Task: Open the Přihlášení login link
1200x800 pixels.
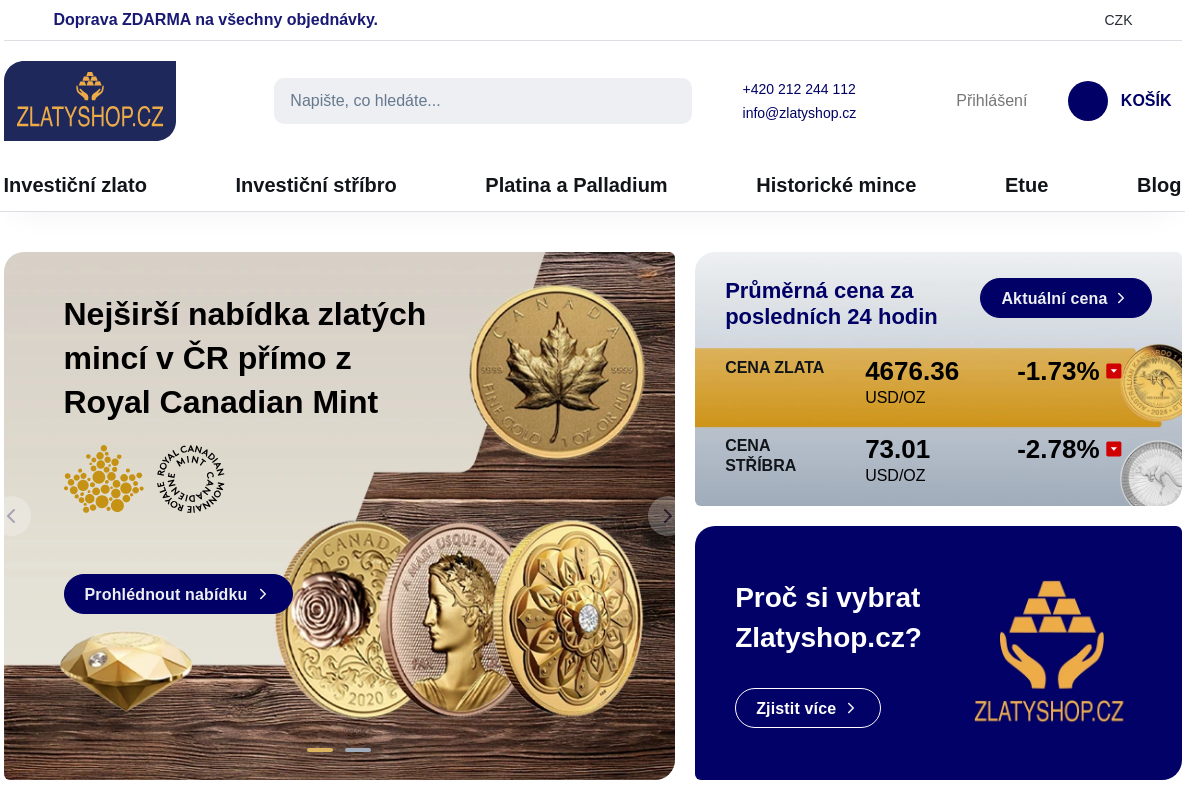Action: (x=991, y=100)
